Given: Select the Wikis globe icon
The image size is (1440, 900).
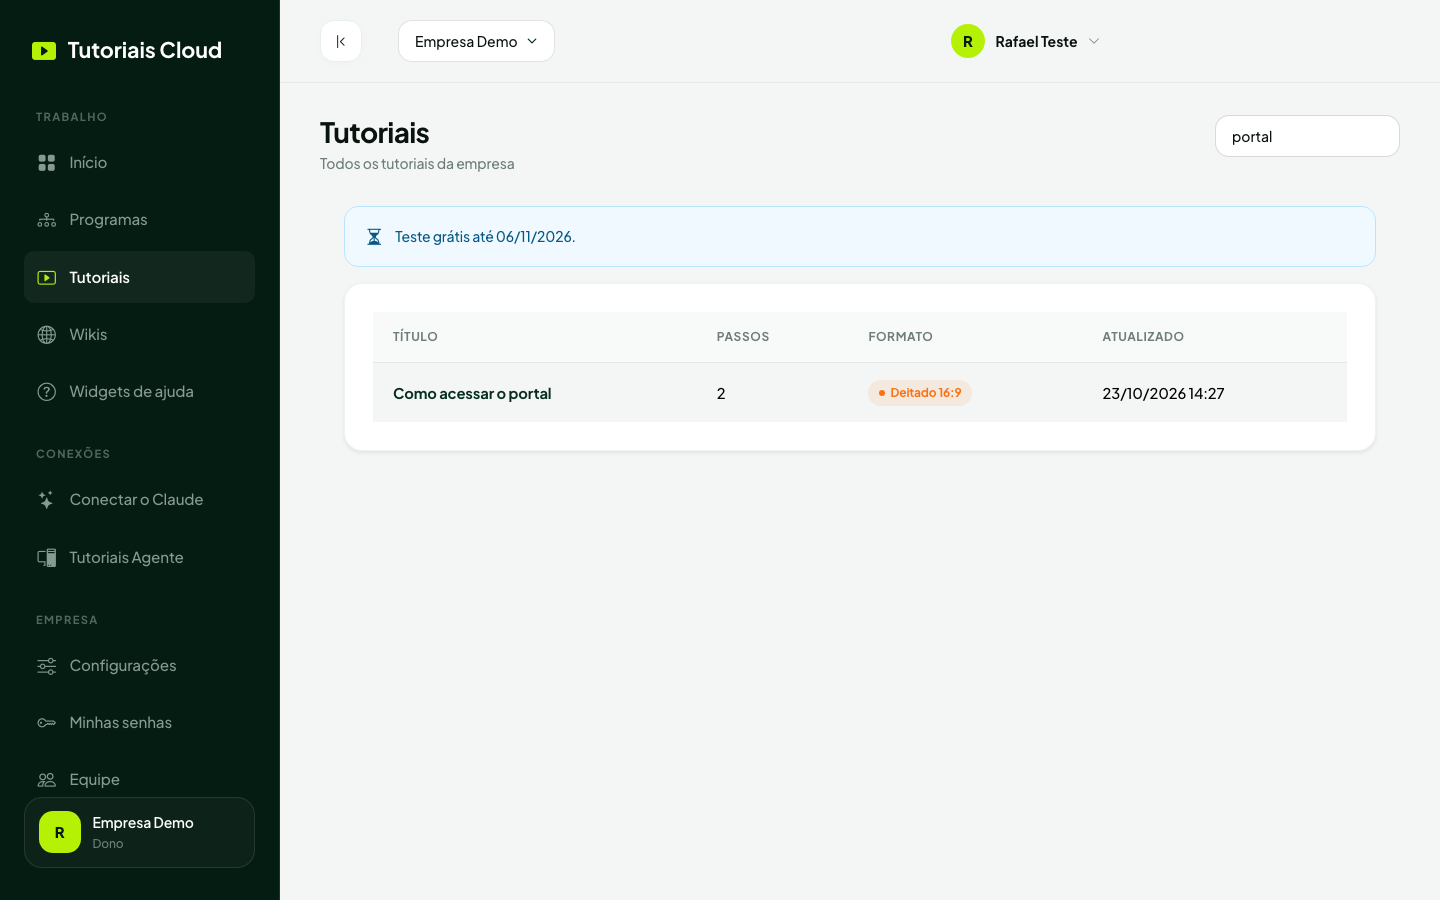Looking at the screenshot, I should pos(47,335).
